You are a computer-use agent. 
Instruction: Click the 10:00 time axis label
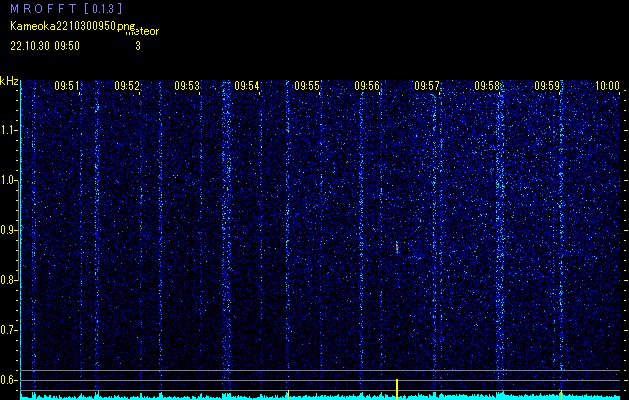click(x=607, y=85)
